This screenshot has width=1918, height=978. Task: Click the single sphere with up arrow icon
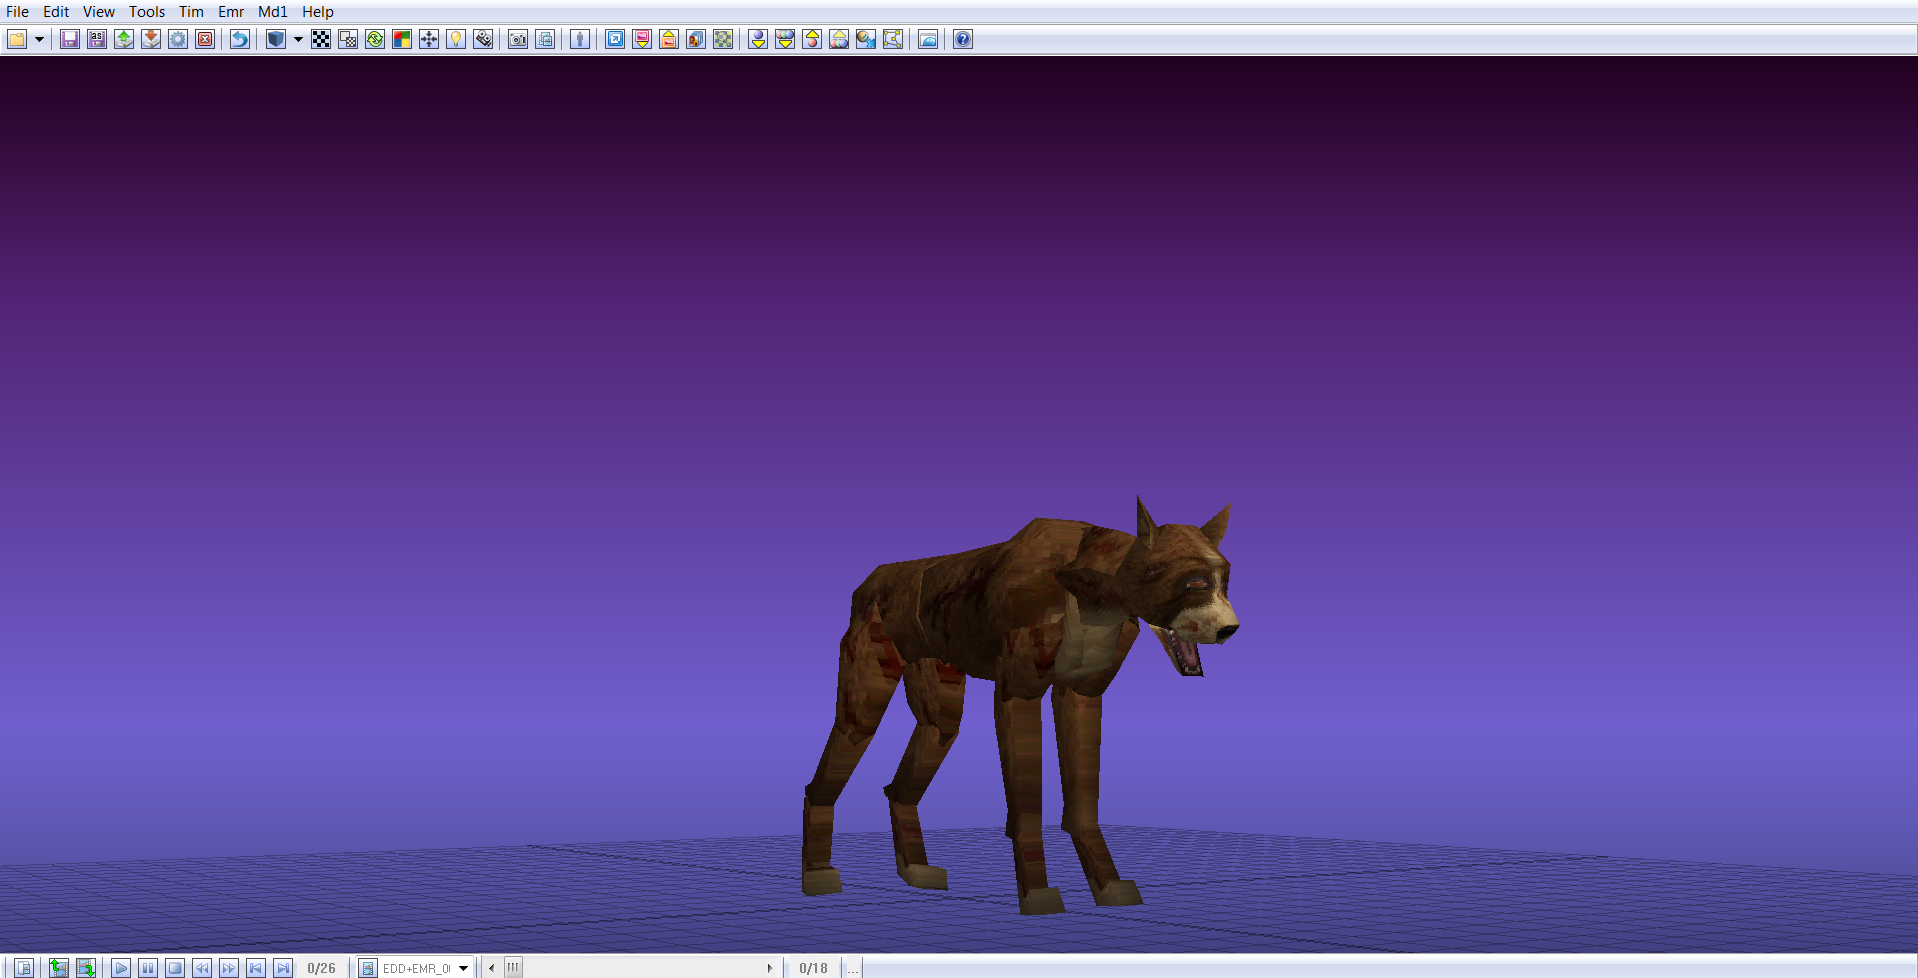click(812, 39)
